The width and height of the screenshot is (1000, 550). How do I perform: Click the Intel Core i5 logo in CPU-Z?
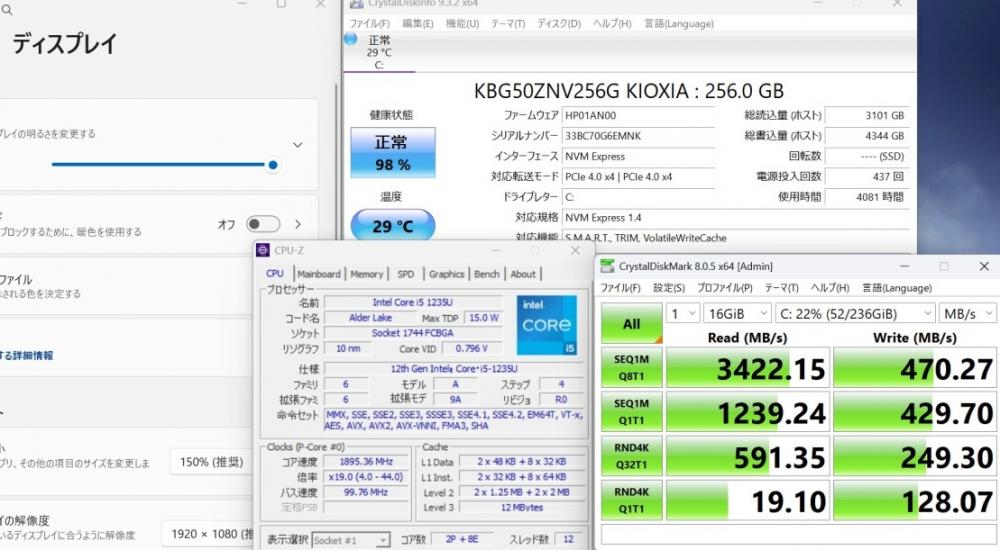tap(547, 325)
